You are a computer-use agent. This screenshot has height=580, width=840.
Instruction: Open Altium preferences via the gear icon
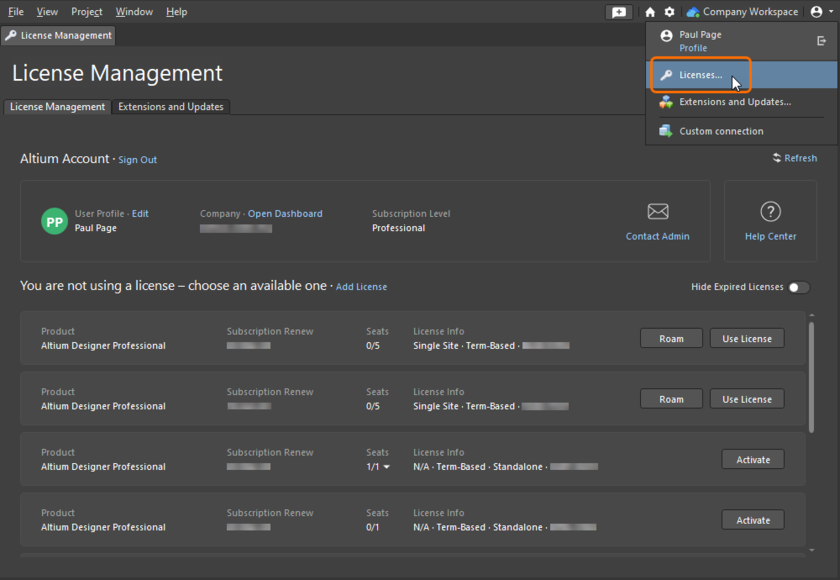pos(668,11)
